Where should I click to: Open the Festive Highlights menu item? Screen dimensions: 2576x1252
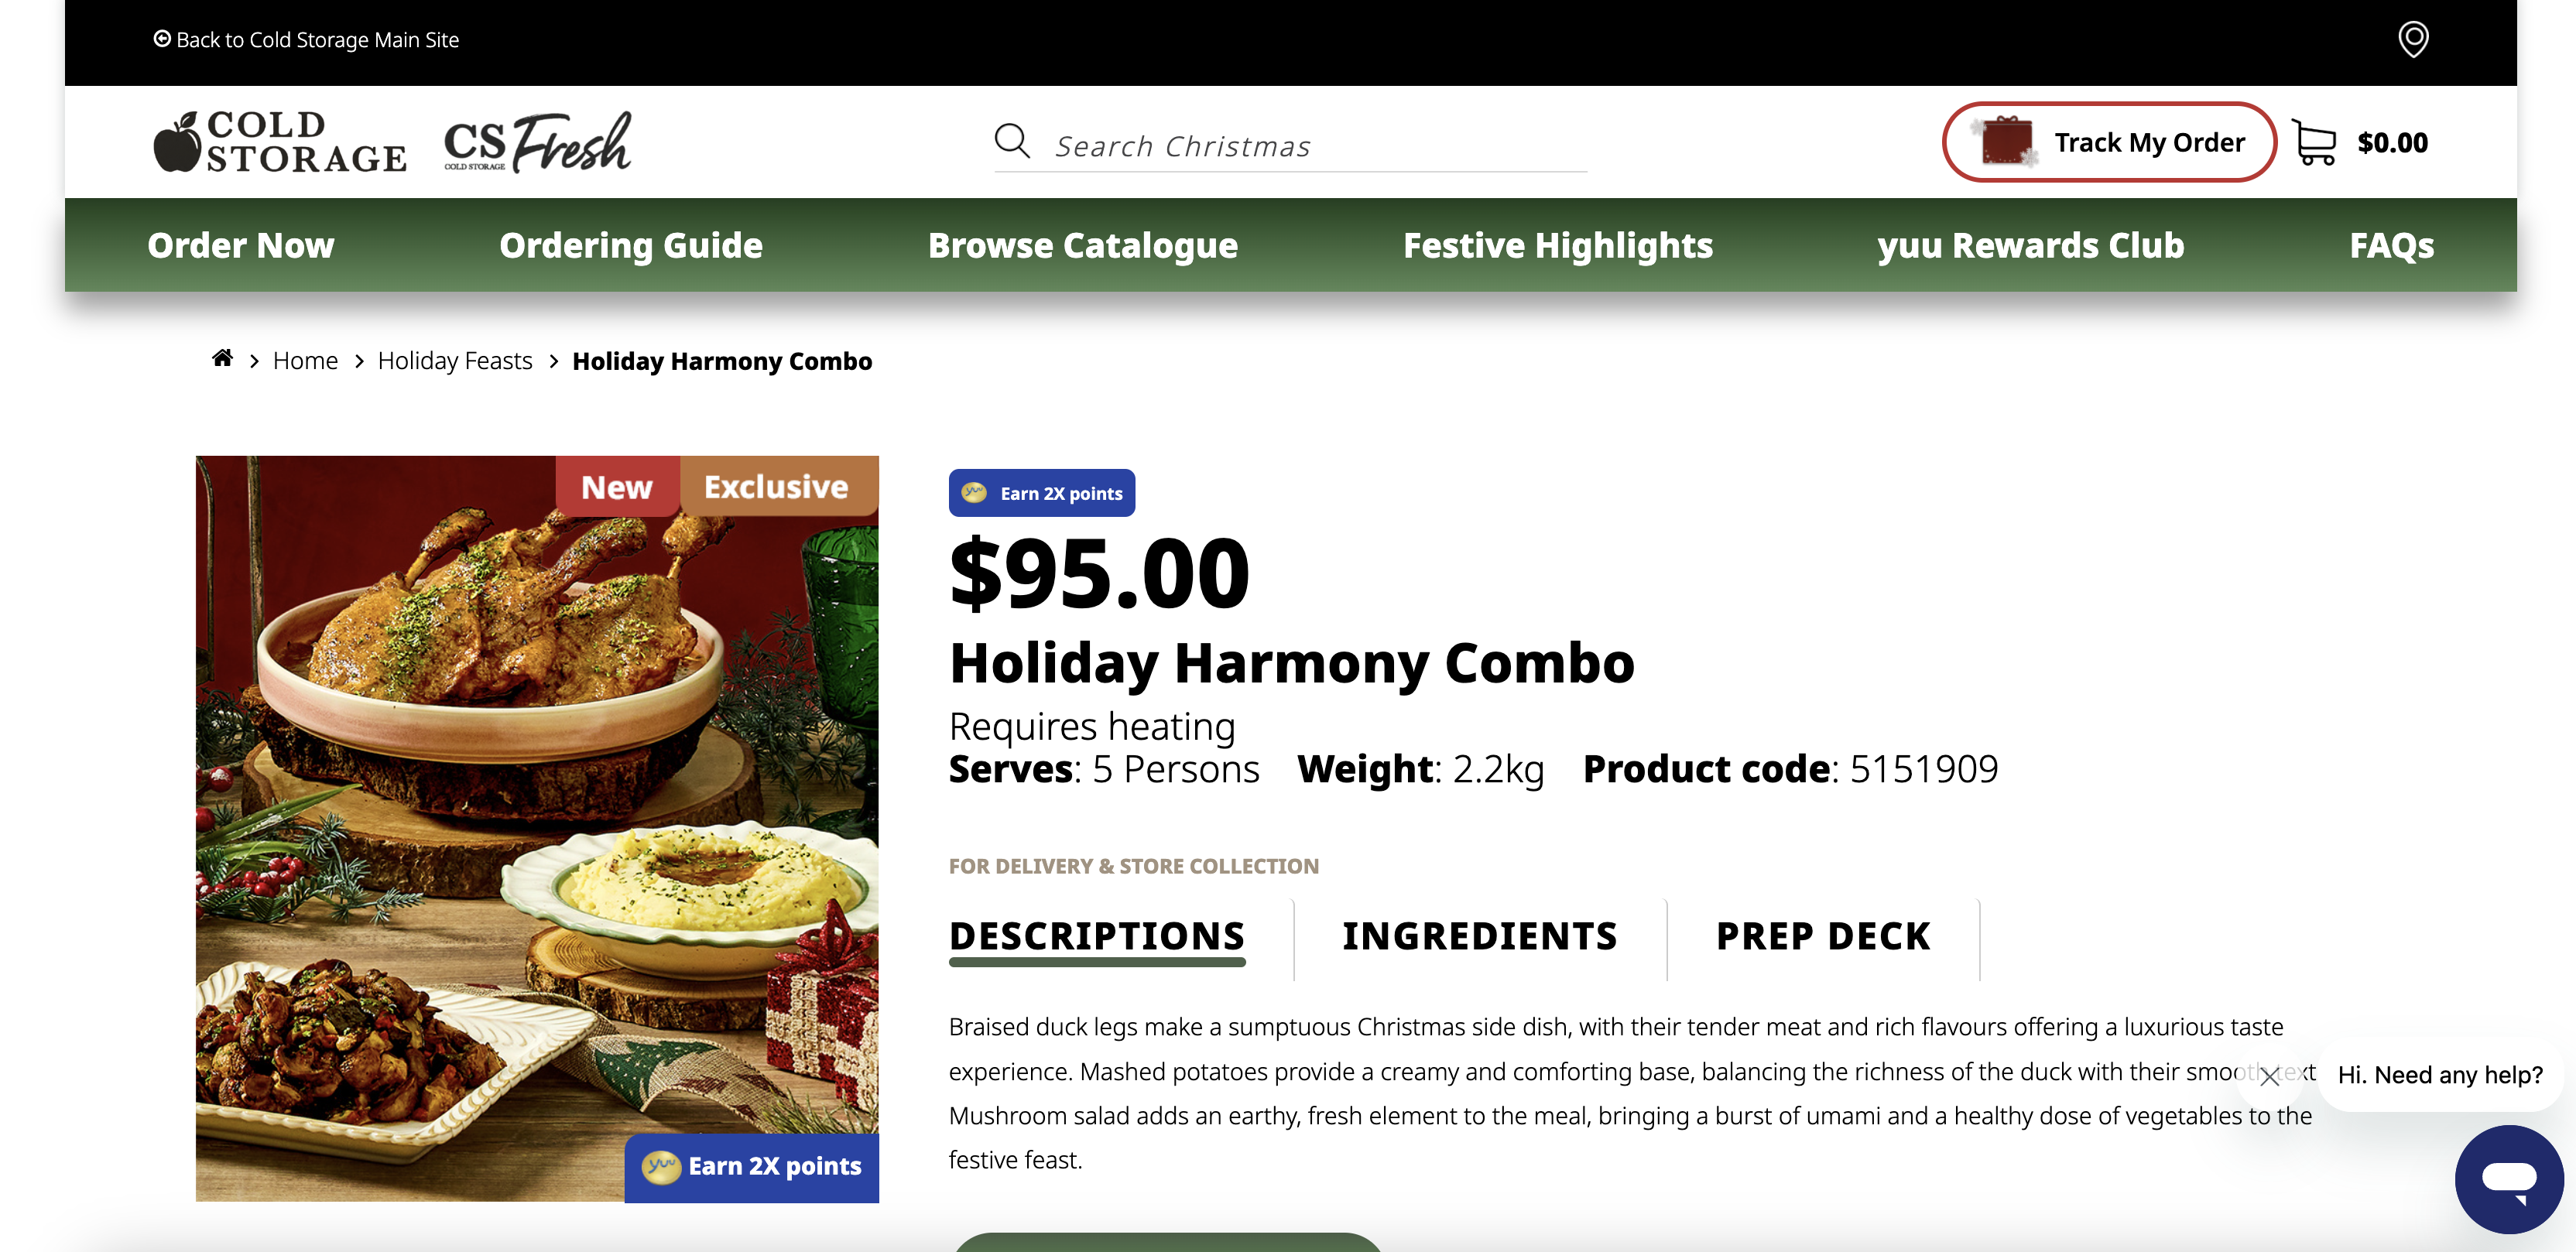coord(1557,243)
